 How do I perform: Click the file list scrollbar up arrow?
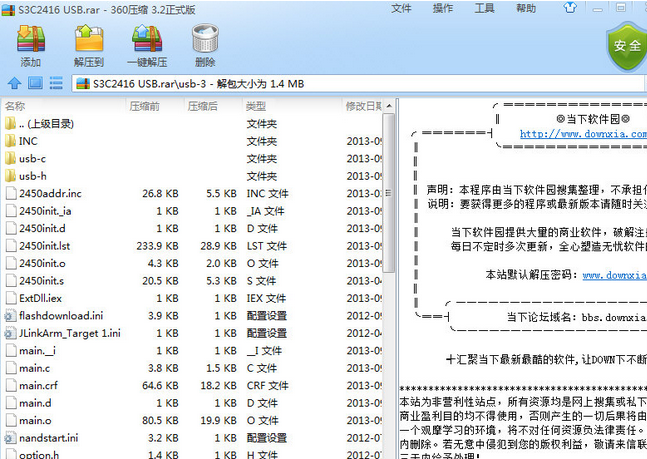click(389, 106)
